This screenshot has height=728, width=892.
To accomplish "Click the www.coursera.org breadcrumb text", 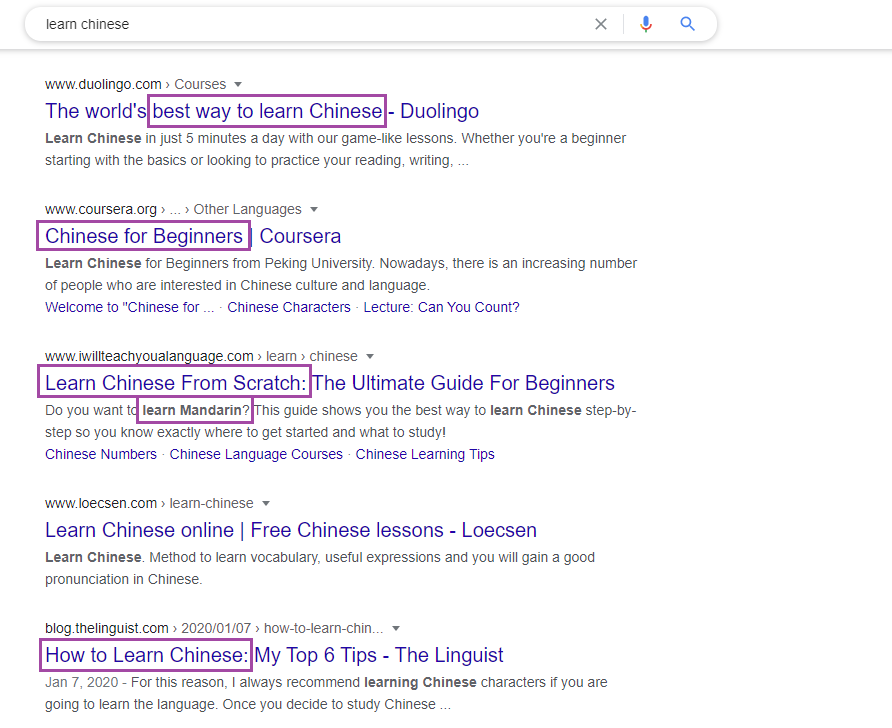I will pos(101,209).
